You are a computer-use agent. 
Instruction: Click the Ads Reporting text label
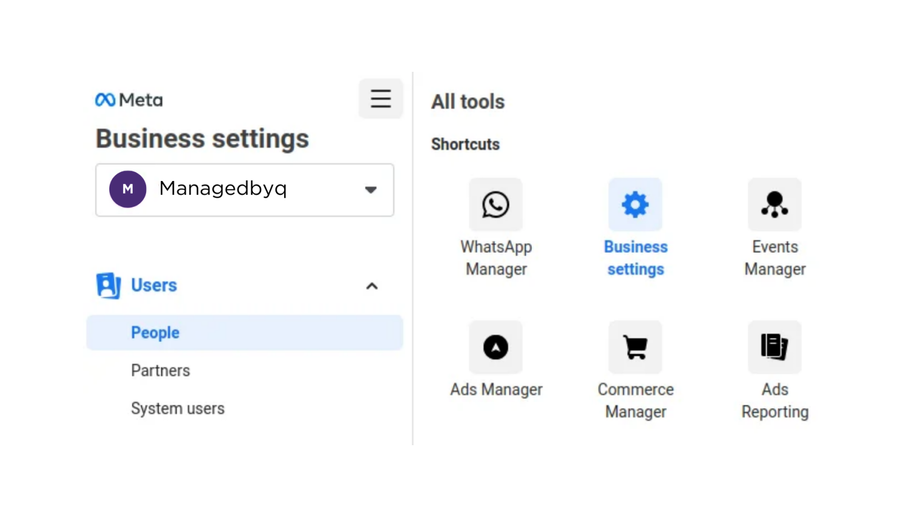point(774,400)
